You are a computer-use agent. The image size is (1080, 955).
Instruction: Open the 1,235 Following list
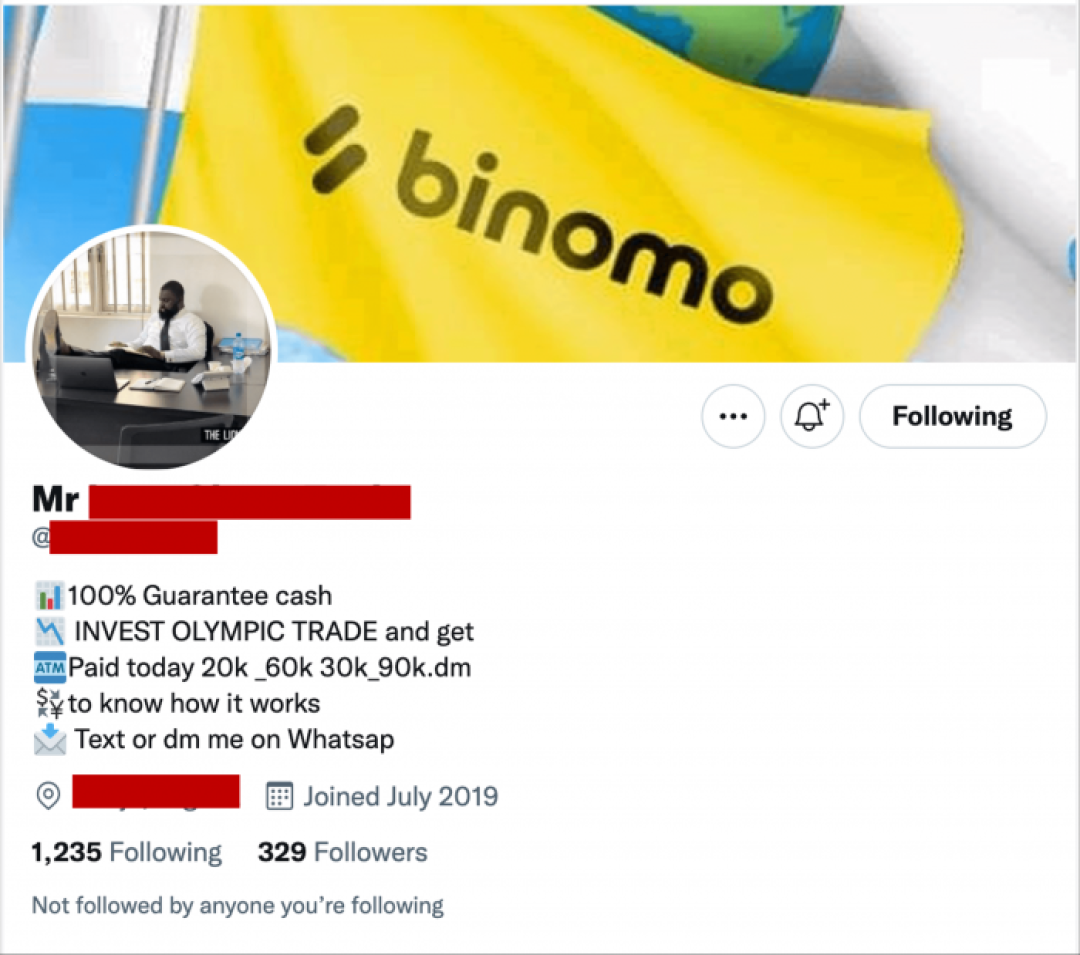[127, 852]
